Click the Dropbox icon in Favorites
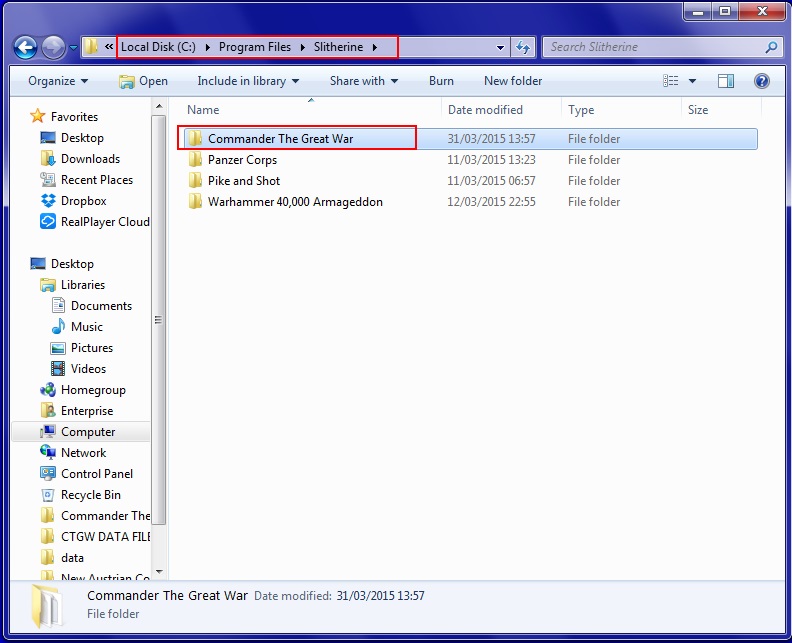The image size is (792, 643). 48,201
